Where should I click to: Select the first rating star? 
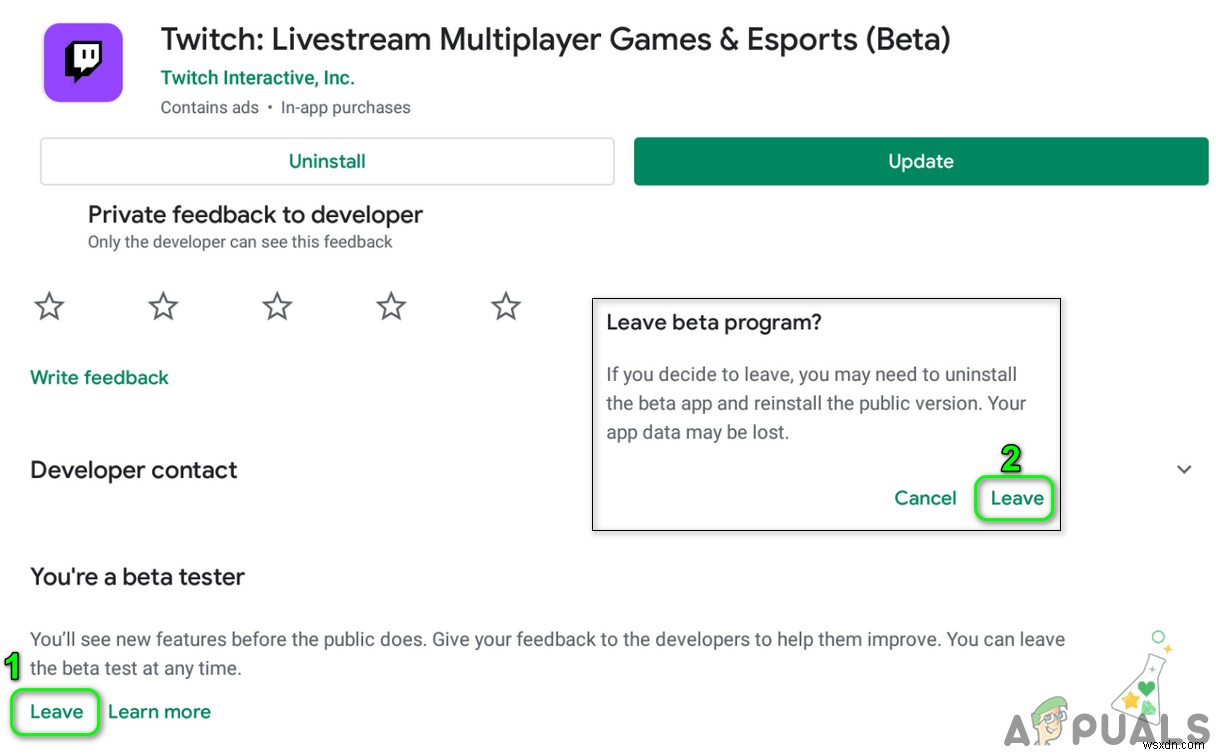point(48,306)
